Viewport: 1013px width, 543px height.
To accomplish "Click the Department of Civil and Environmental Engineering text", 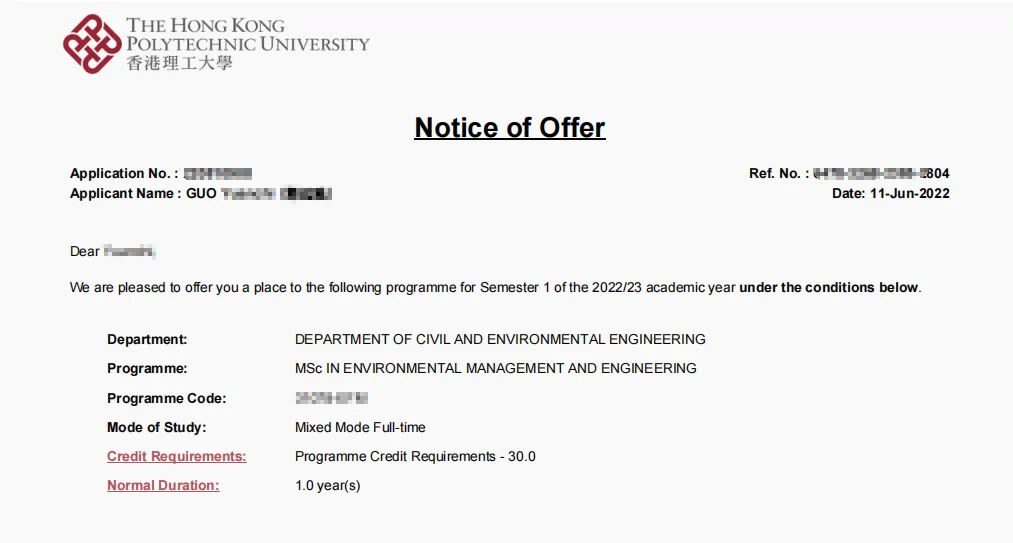I will coord(500,340).
